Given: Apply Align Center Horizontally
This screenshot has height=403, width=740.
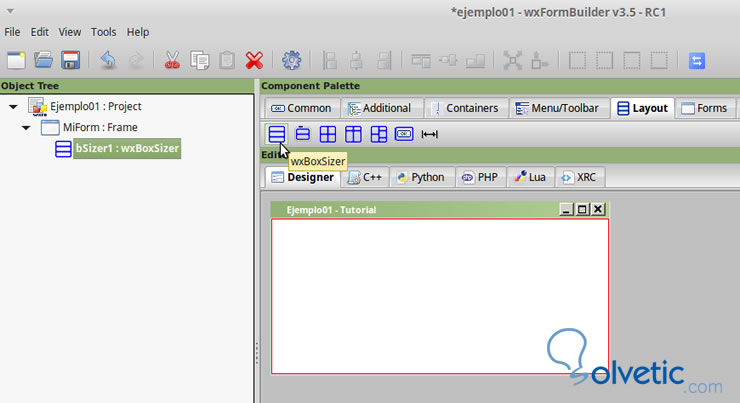Looking at the screenshot, I should 356,60.
